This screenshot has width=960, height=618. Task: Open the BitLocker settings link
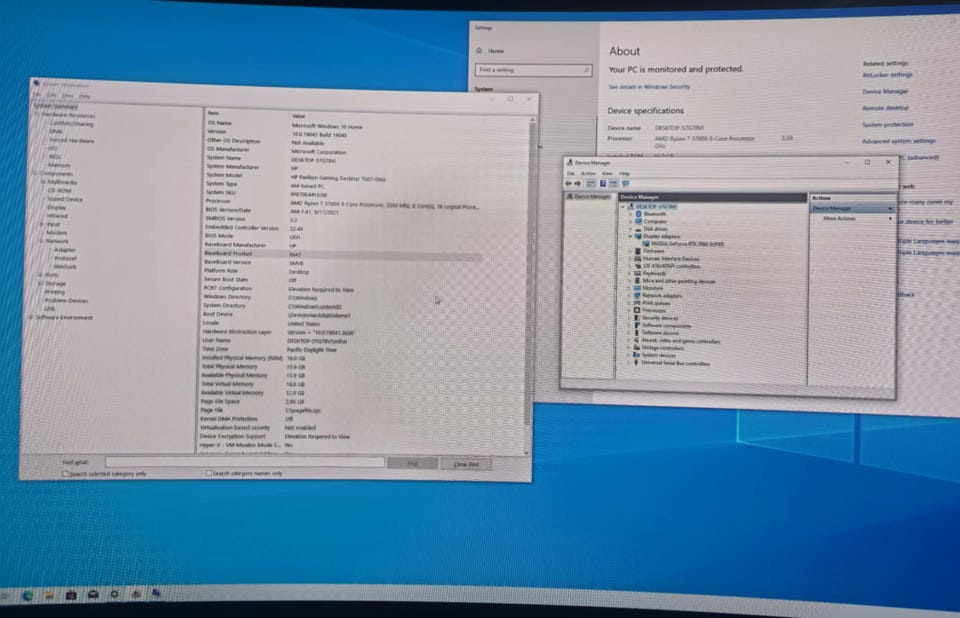point(887,75)
